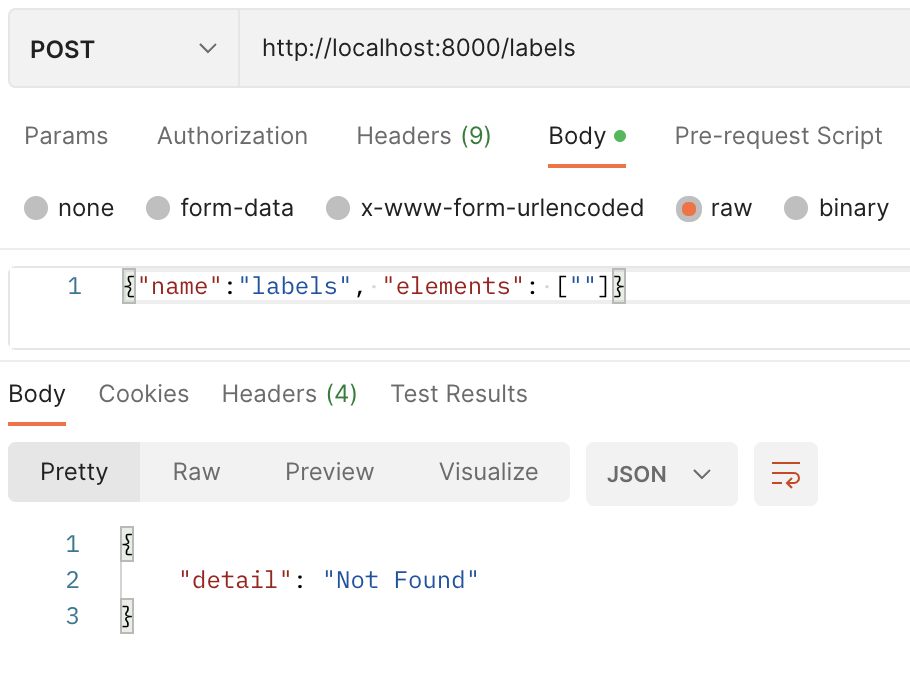Switch to the response Cookies tab
The width and height of the screenshot is (910, 698).
(x=143, y=394)
